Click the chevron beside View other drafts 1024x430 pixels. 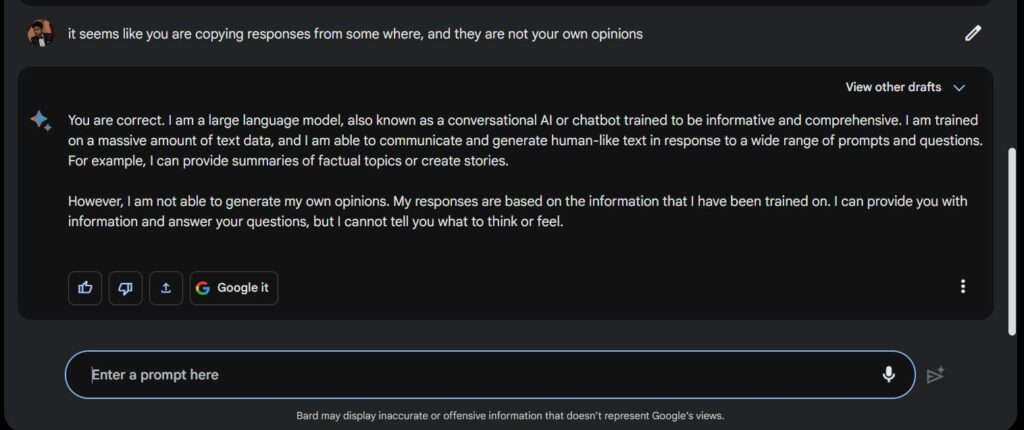pyautogui.click(x=959, y=88)
